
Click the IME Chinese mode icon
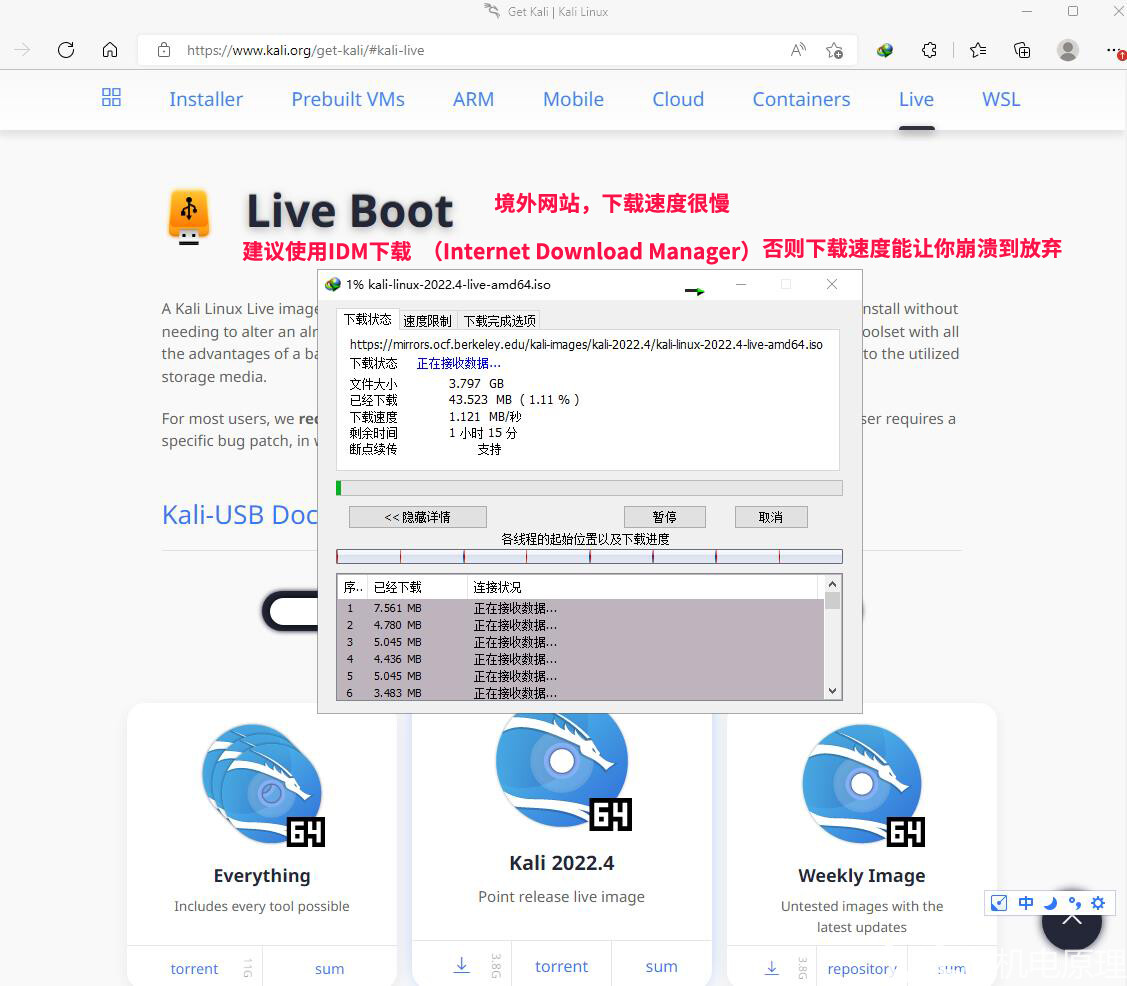click(x=1026, y=903)
